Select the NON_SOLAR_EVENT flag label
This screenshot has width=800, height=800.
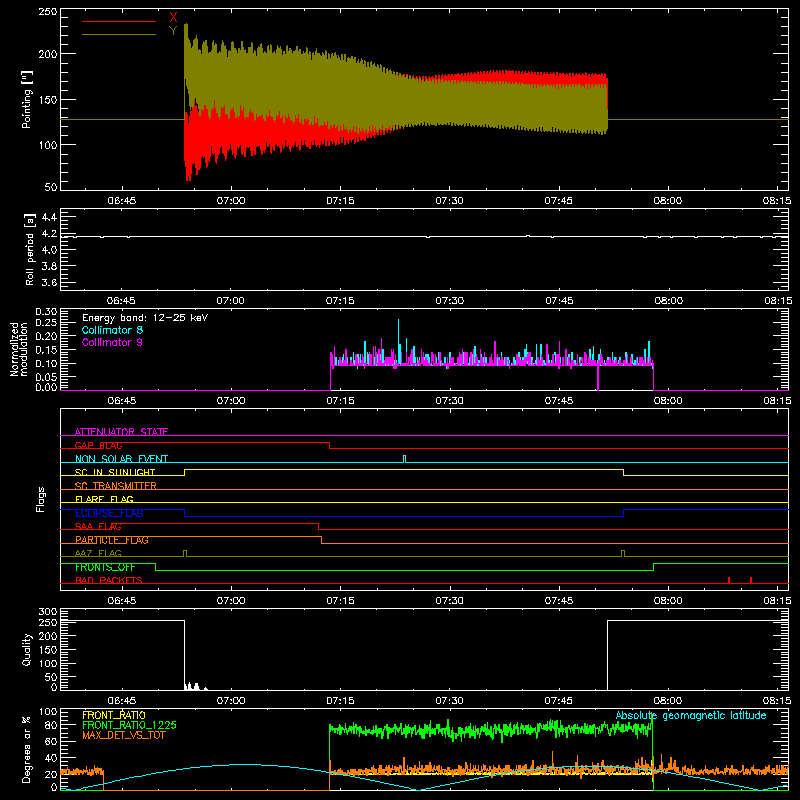tap(121, 459)
